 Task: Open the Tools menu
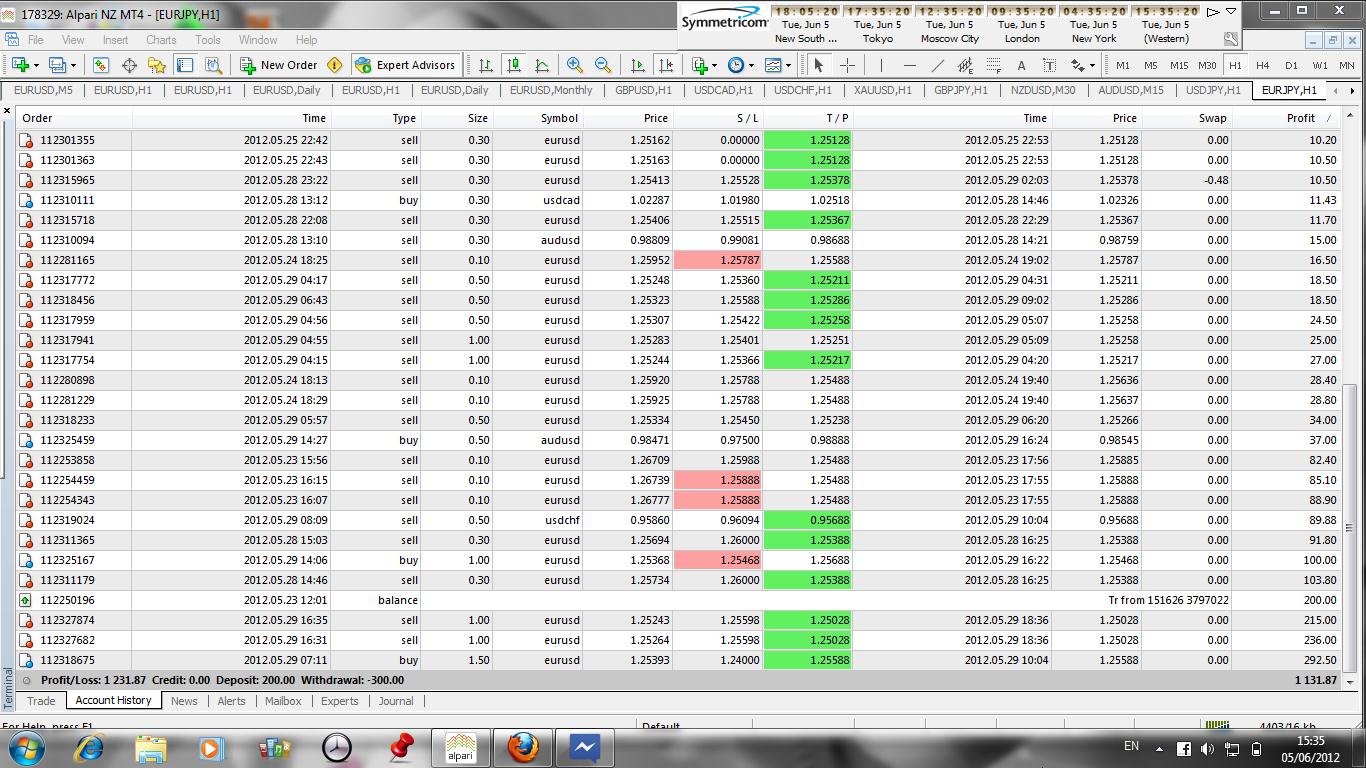[x=208, y=40]
